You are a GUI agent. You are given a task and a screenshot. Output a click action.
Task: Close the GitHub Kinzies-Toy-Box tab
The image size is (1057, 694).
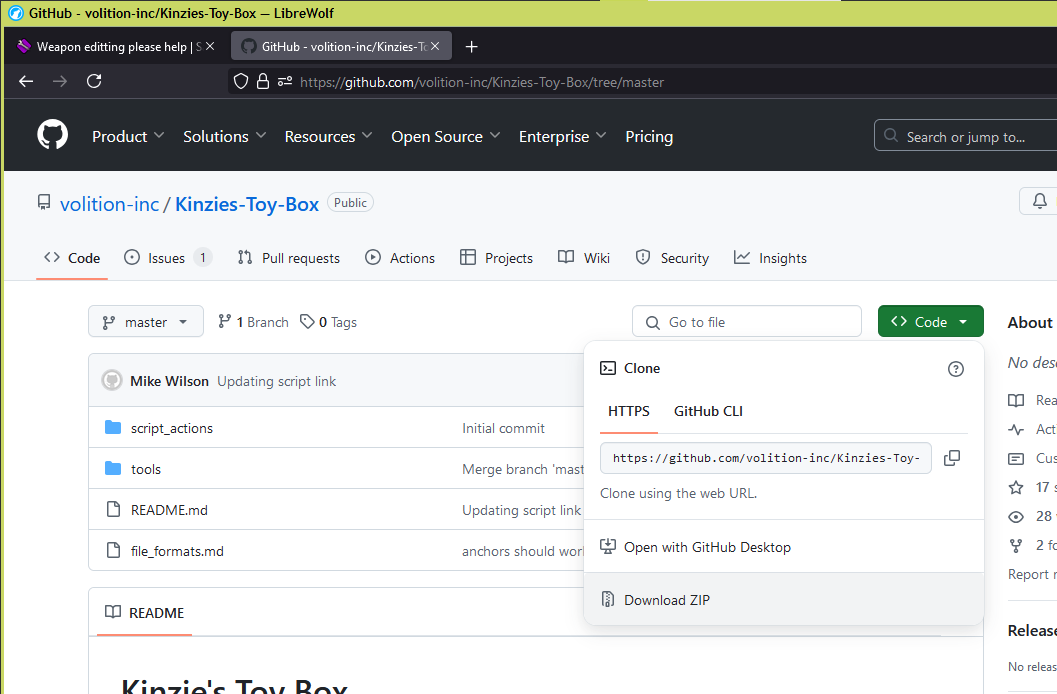[435, 46]
